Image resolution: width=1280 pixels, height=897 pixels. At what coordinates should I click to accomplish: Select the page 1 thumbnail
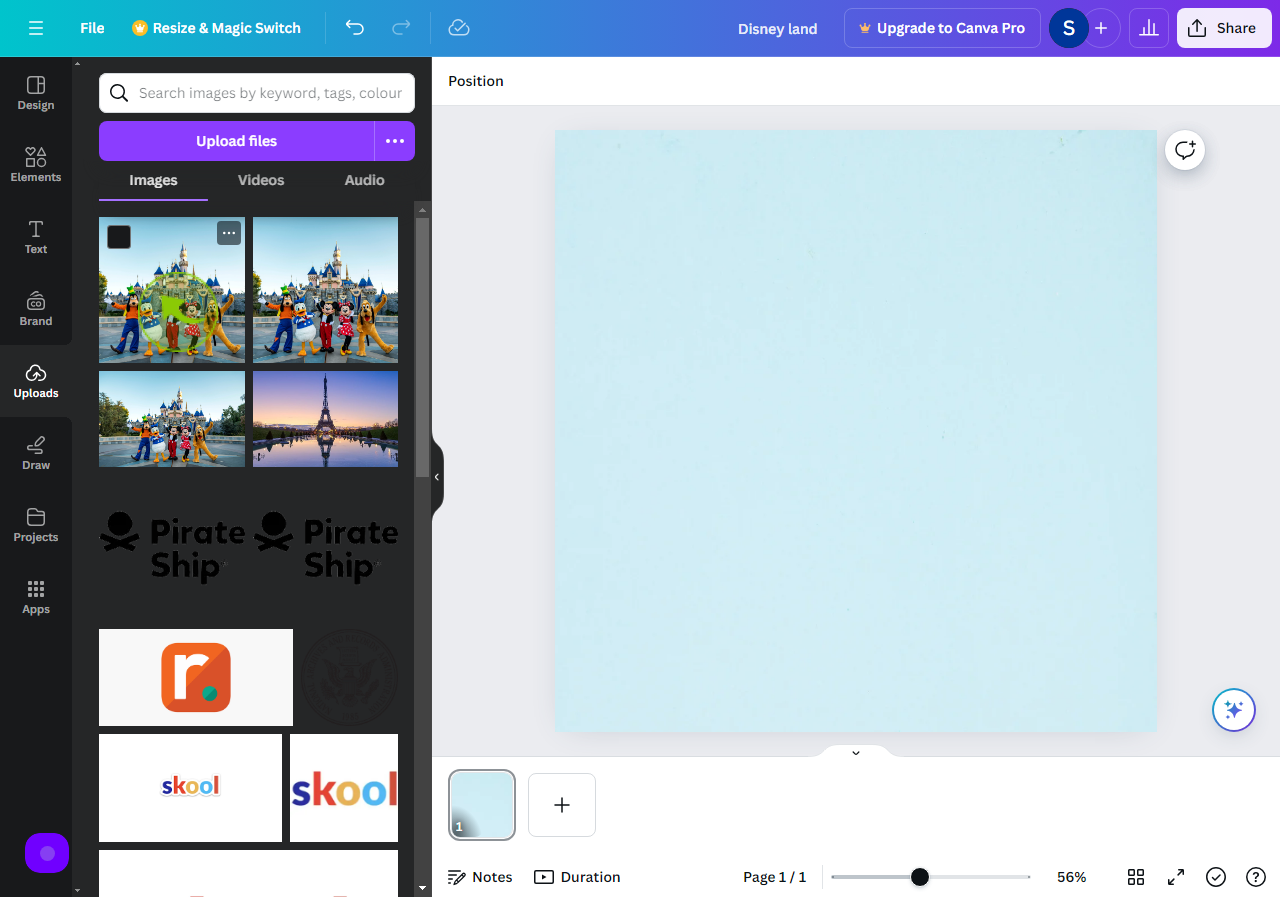[482, 805]
